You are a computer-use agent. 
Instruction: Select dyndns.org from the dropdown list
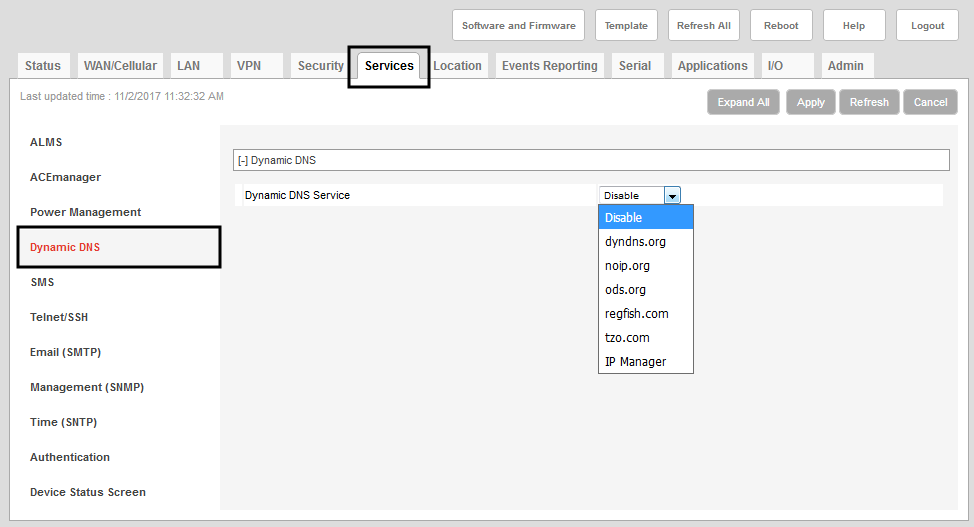(x=635, y=242)
